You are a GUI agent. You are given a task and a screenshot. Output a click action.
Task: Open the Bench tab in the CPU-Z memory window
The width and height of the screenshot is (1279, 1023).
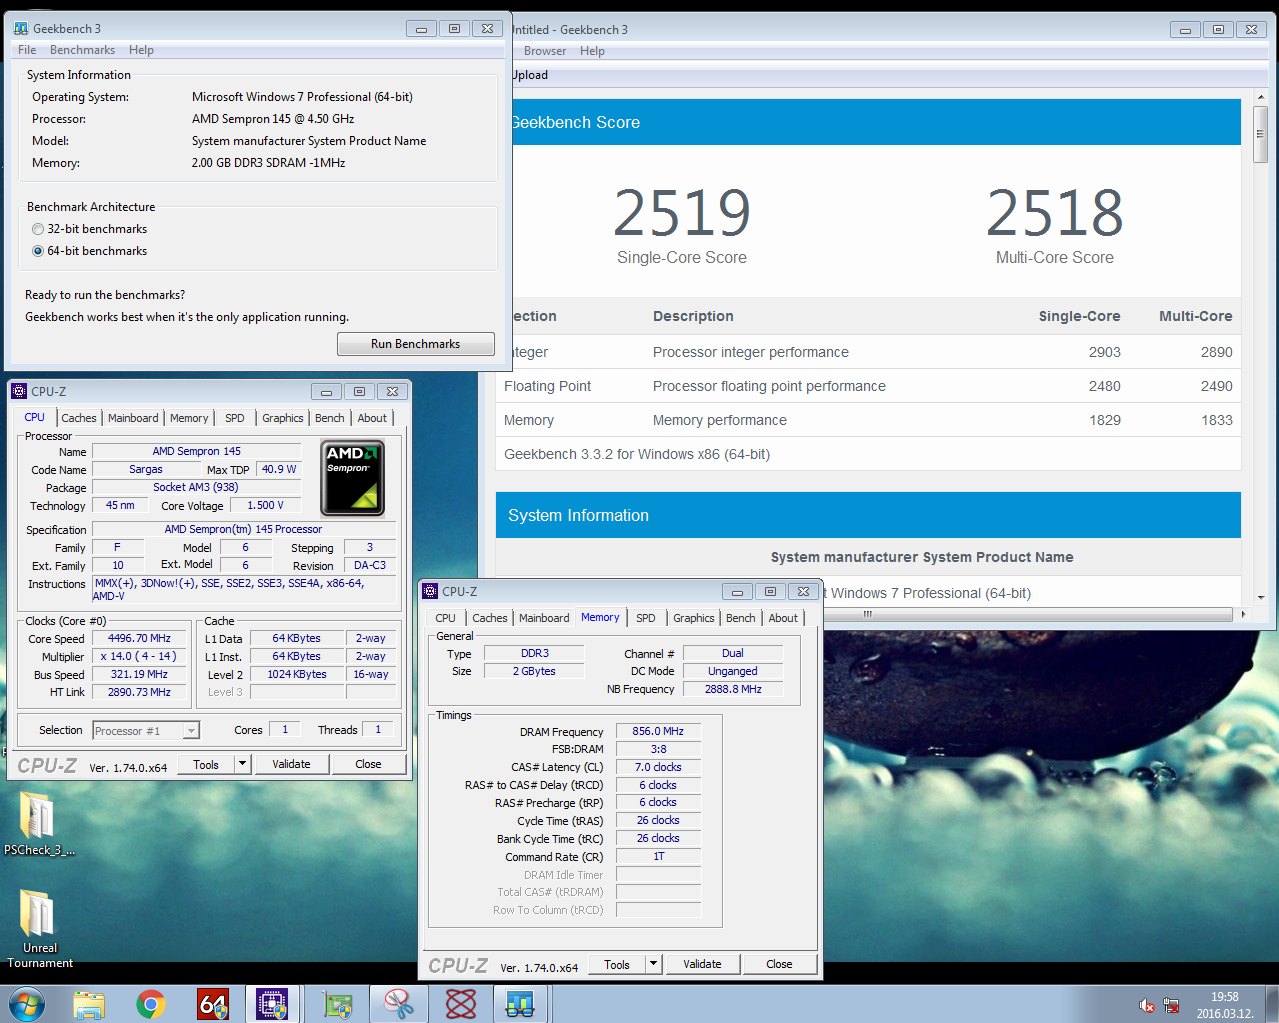(741, 618)
